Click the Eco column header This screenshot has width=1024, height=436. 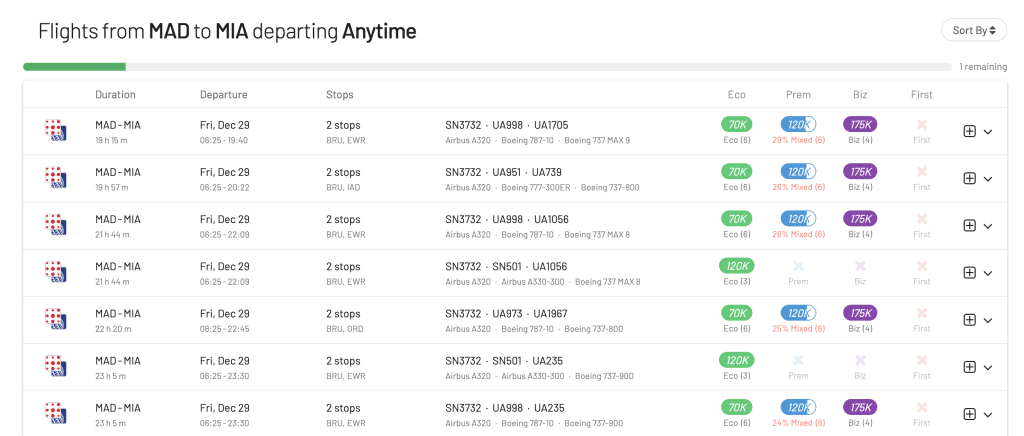[x=737, y=95]
